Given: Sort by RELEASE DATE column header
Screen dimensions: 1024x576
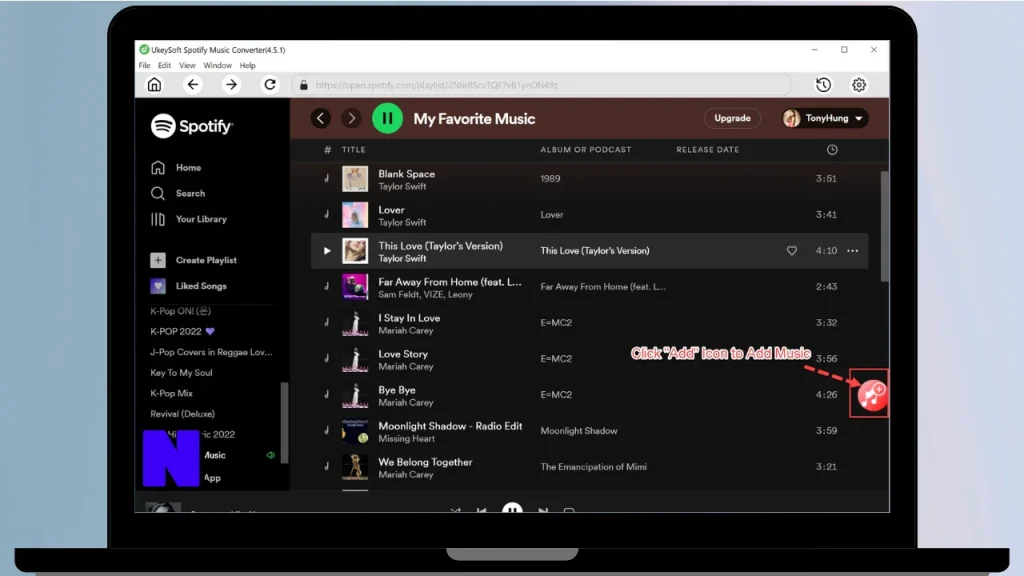Looking at the screenshot, I should point(707,150).
